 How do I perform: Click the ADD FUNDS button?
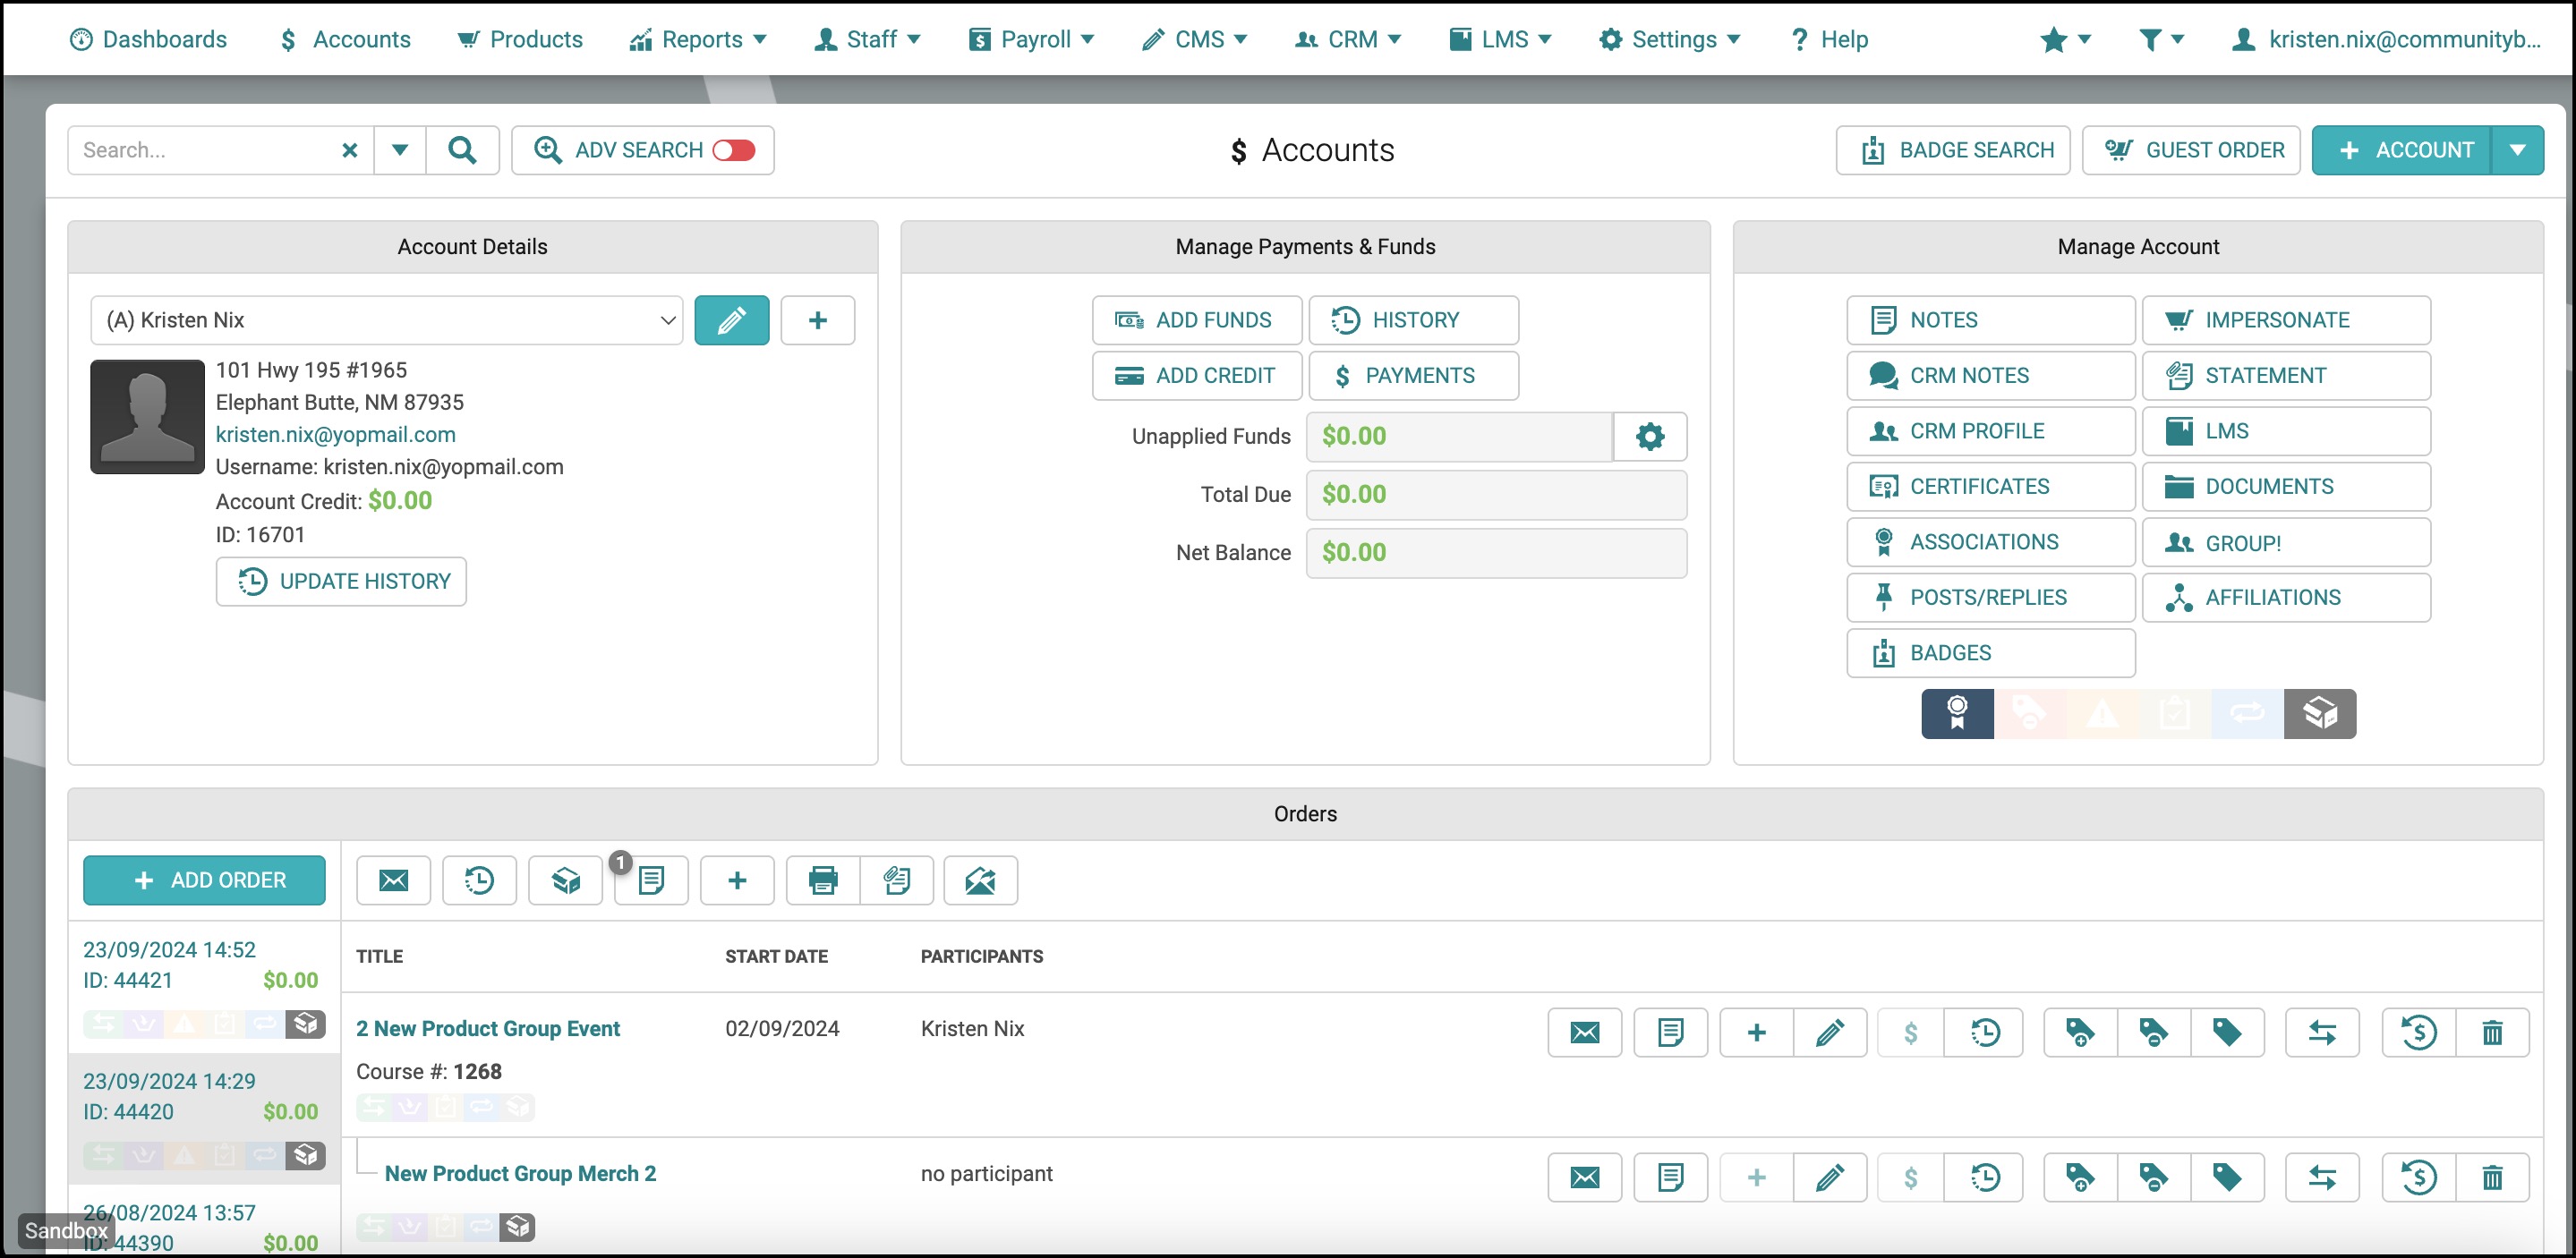tap(1197, 320)
